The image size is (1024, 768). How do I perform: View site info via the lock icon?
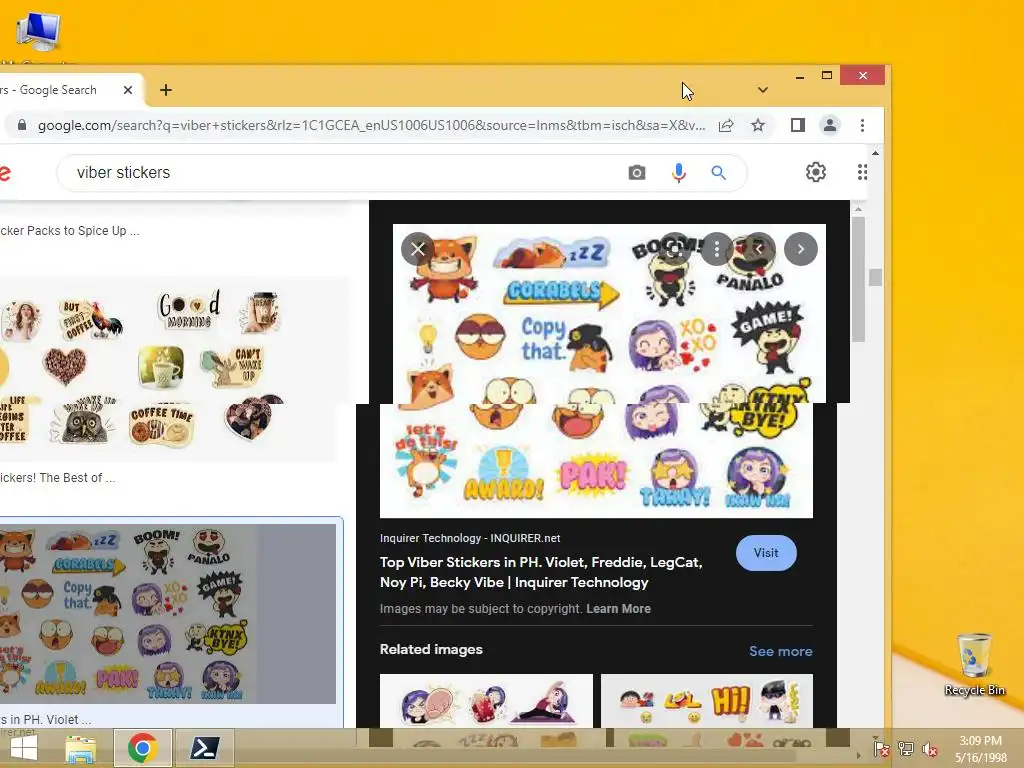[22, 125]
